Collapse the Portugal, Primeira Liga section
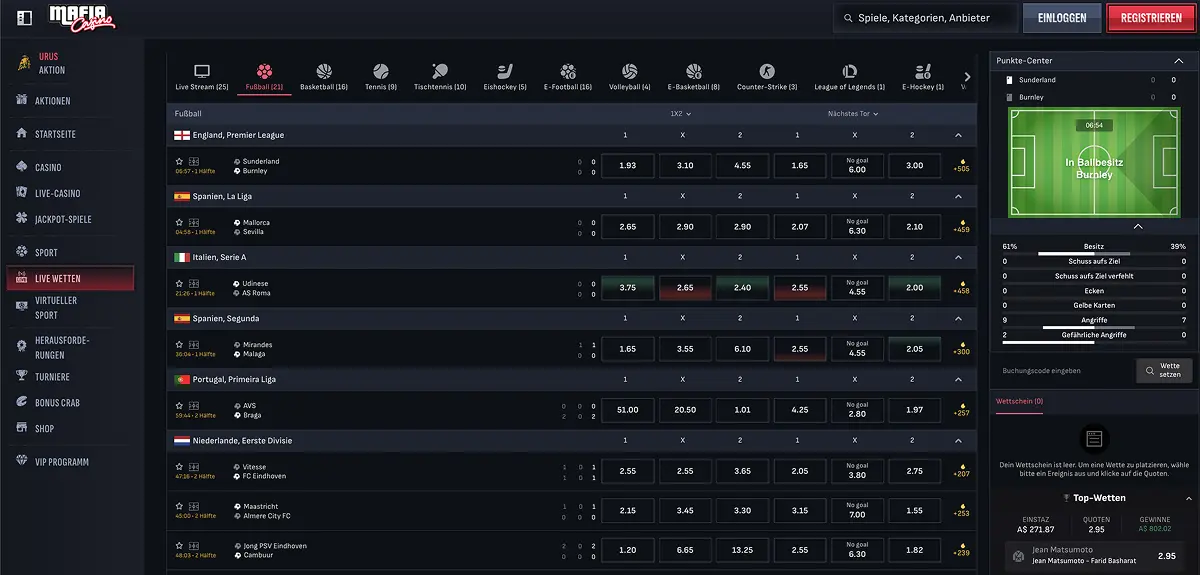 point(958,380)
